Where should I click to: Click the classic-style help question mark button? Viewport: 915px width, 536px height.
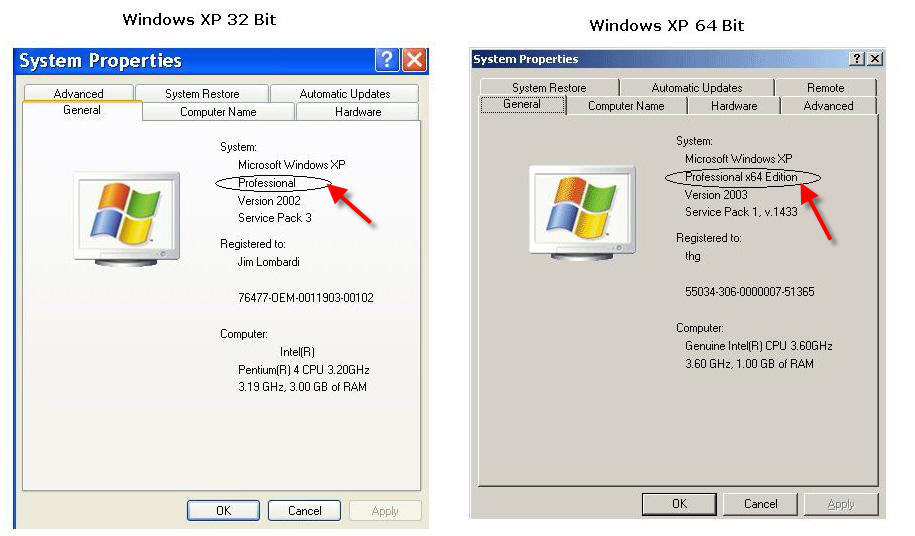857,58
